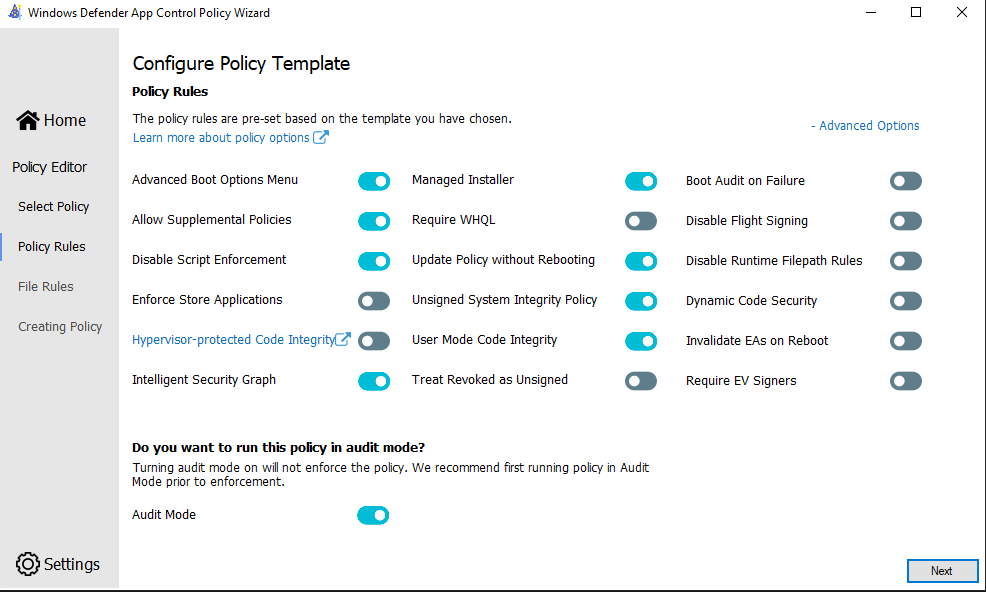Screen dimensions: 986x592
Task: Disable the Managed Installer toggle
Action: click(x=641, y=181)
